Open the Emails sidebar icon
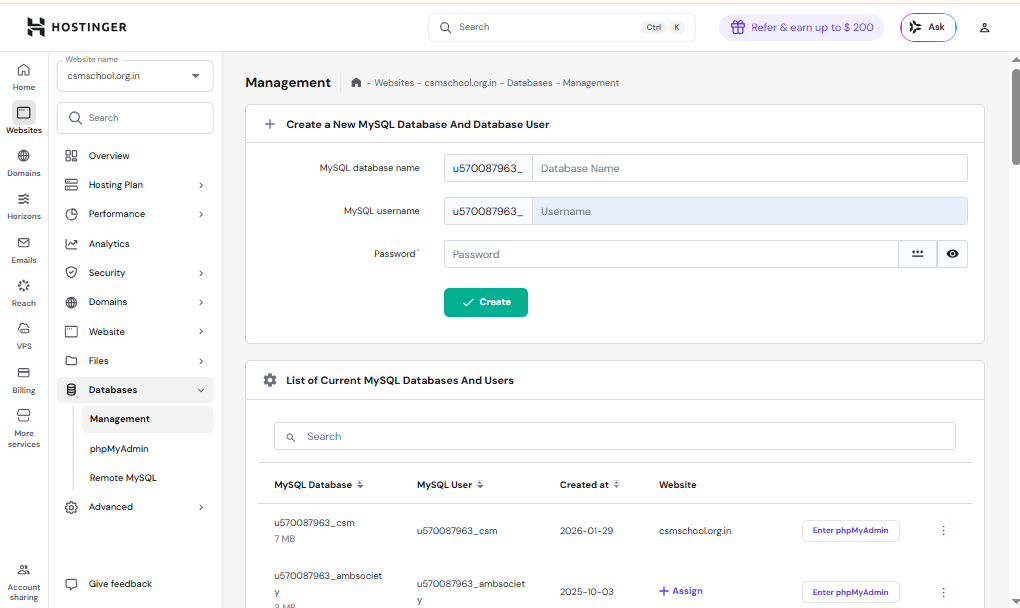This screenshot has width=1020, height=608. point(24,243)
